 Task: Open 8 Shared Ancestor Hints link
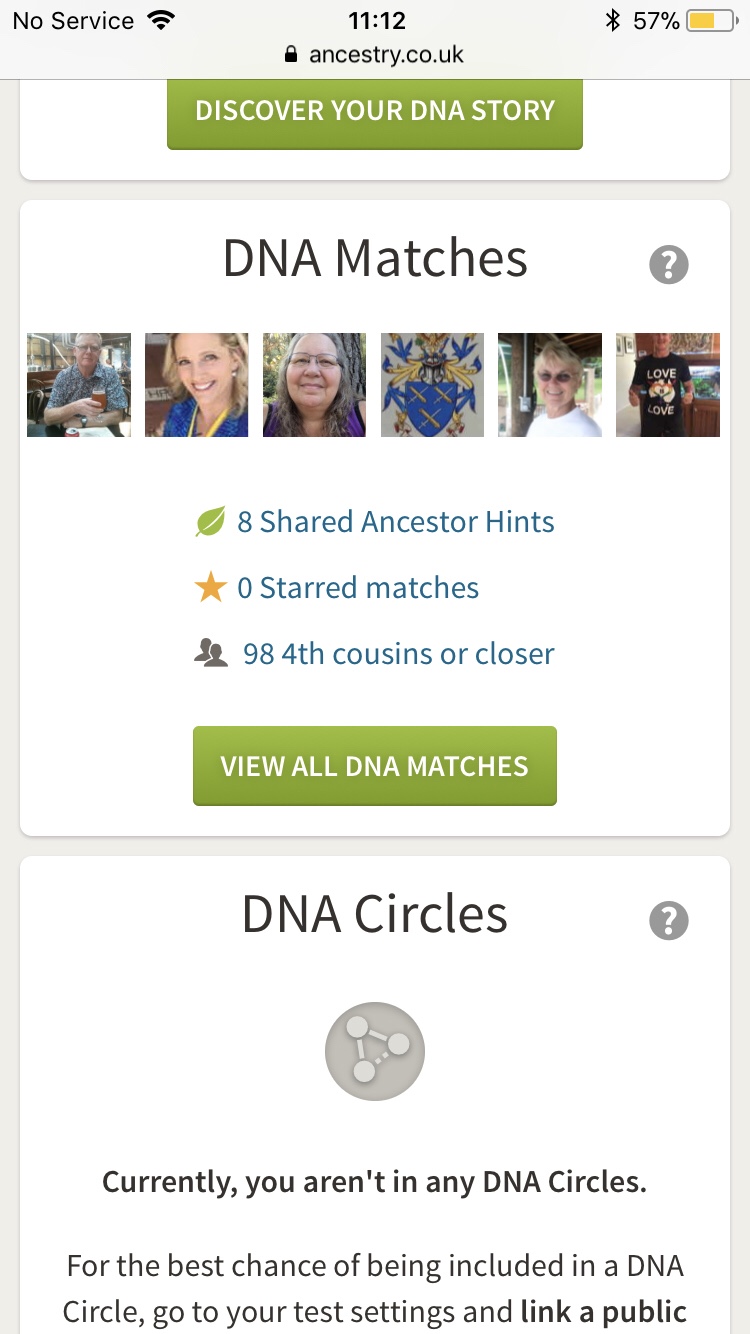pos(395,522)
